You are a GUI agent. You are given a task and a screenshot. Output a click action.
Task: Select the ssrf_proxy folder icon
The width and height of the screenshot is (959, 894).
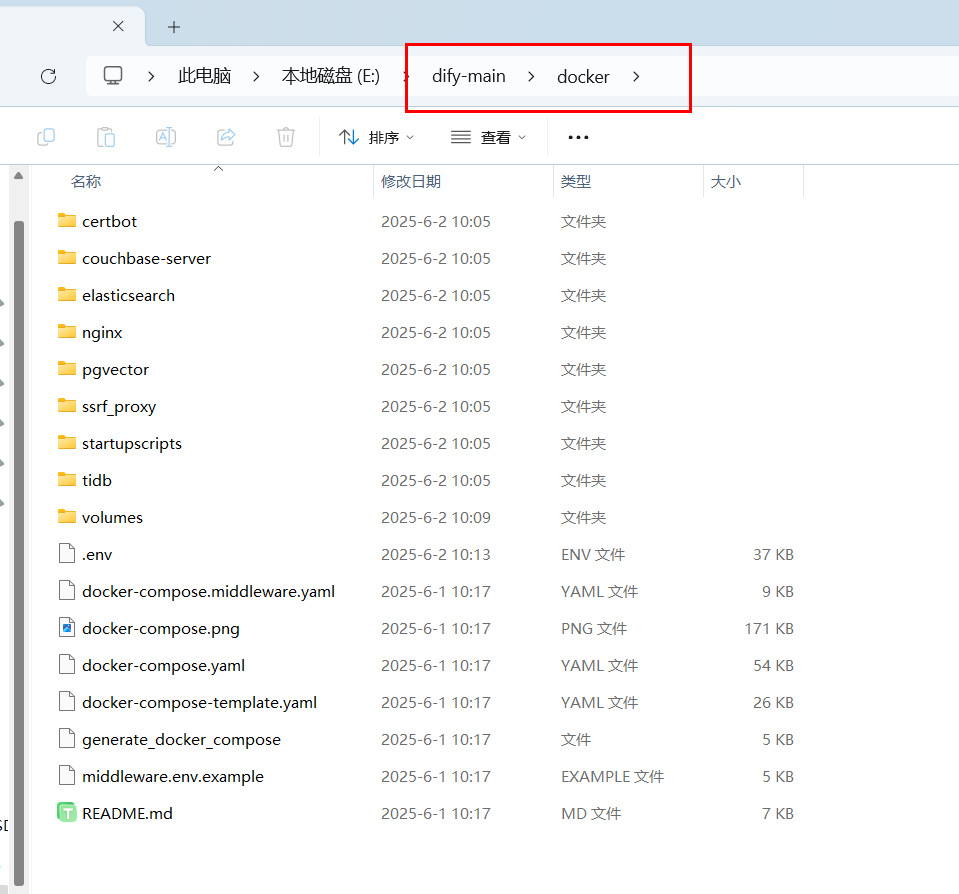tap(67, 405)
